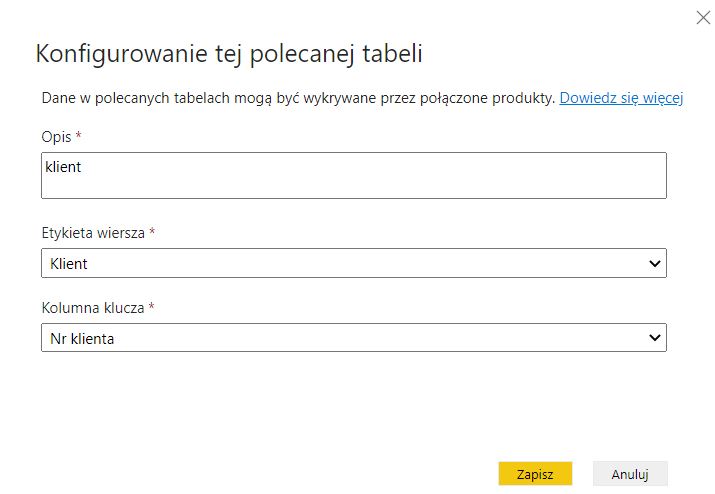Click the required asterisk after Etykieta wiersza
This screenshot has width=715, height=494.
(152, 232)
